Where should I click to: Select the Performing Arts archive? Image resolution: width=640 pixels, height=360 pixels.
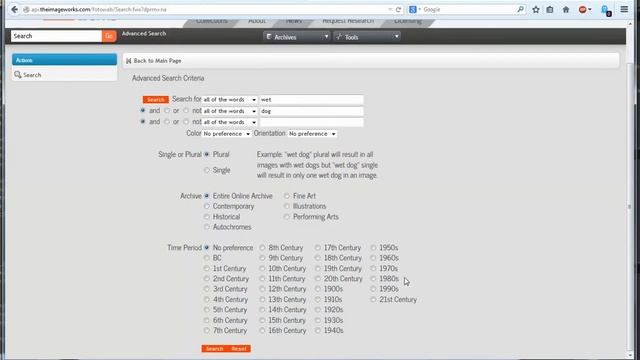pos(287,217)
